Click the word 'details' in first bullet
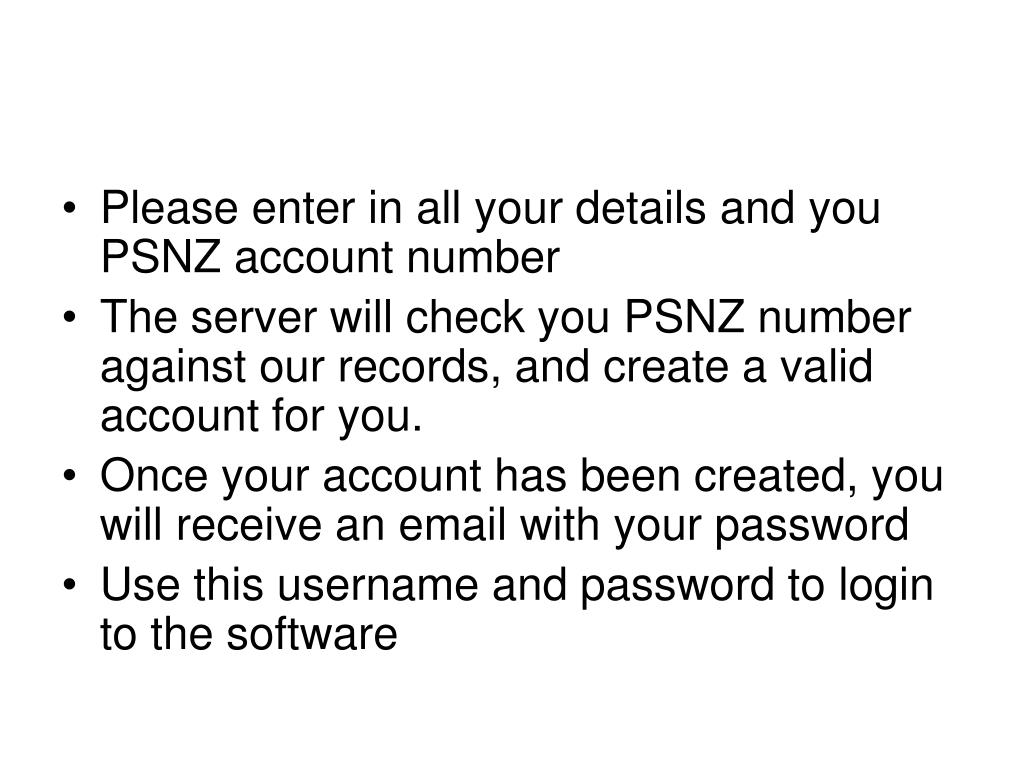 [x=641, y=208]
